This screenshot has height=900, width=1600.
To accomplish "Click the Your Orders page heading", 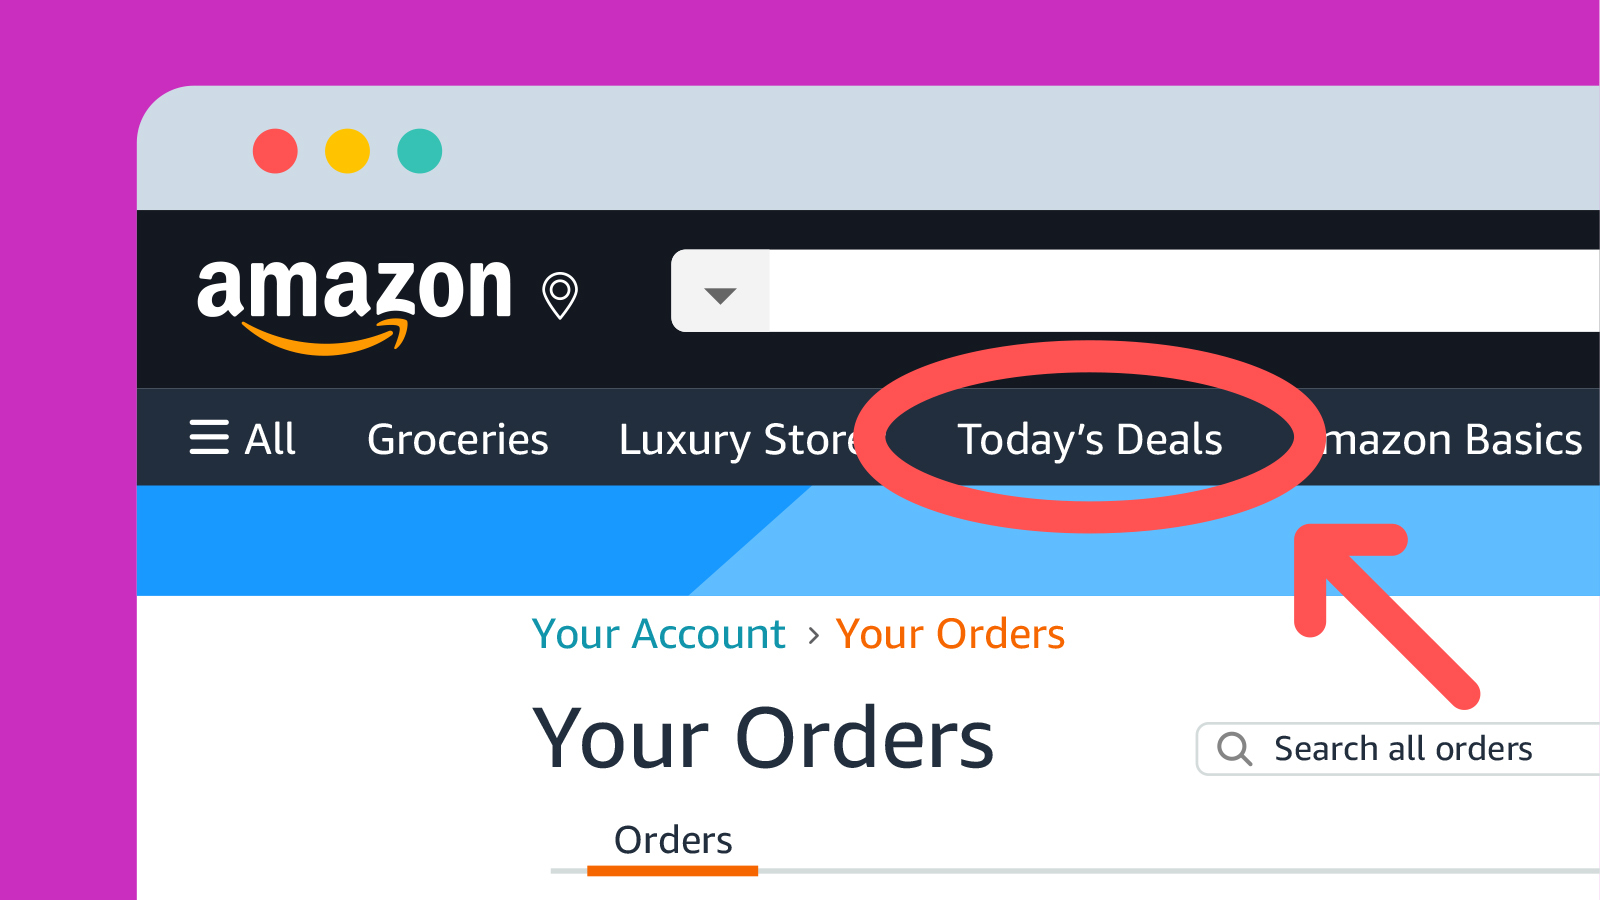I will click(x=763, y=739).
